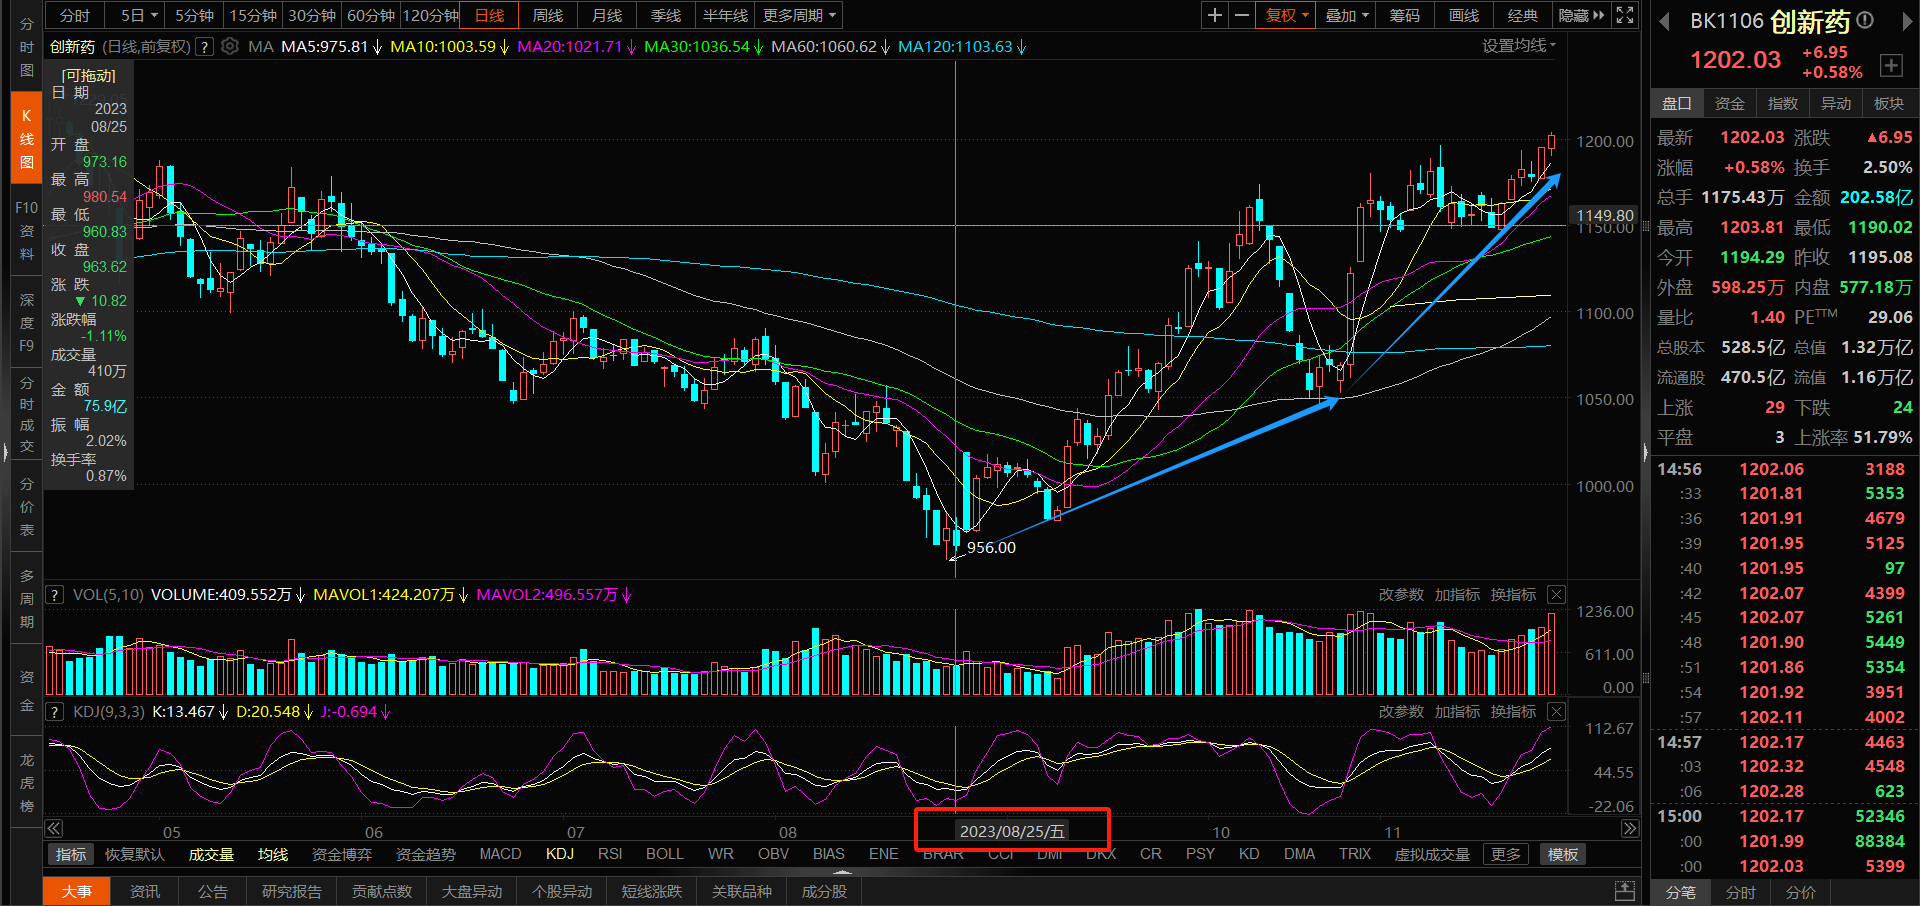Click the 2023/08/25 date marker
Image resolution: width=1920 pixels, height=906 pixels.
(x=1012, y=831)
